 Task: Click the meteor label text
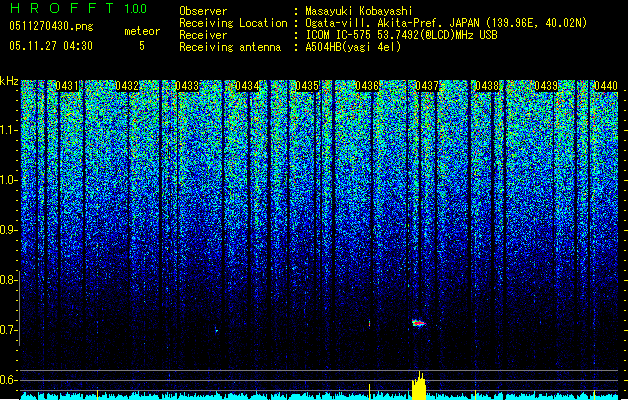(142, 31)
